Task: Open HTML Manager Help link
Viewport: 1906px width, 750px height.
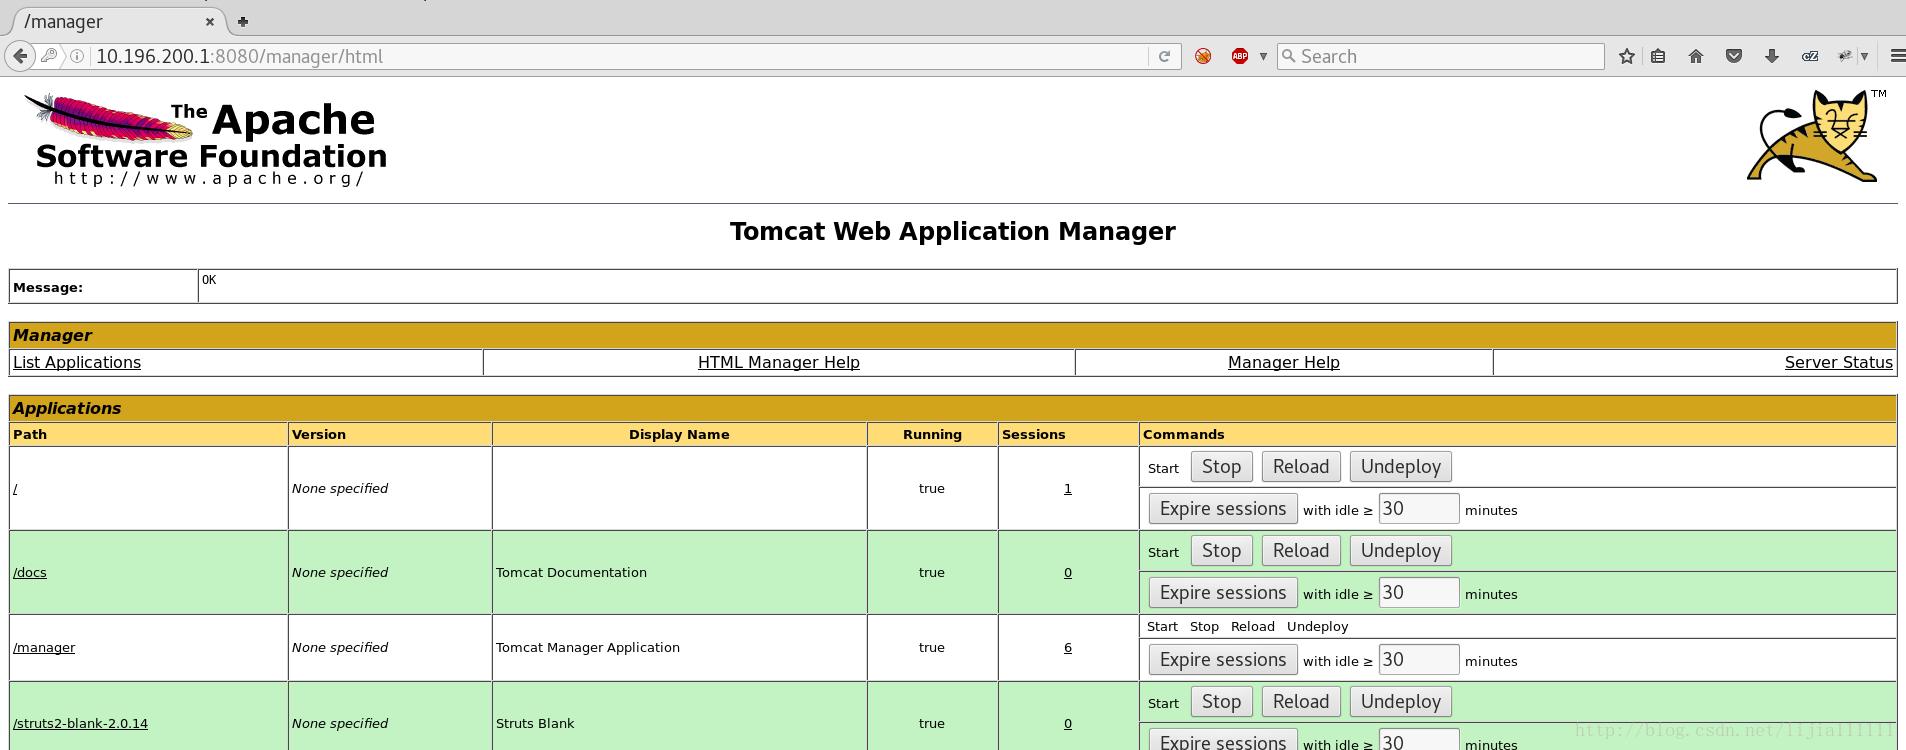Action: [779, 362]
